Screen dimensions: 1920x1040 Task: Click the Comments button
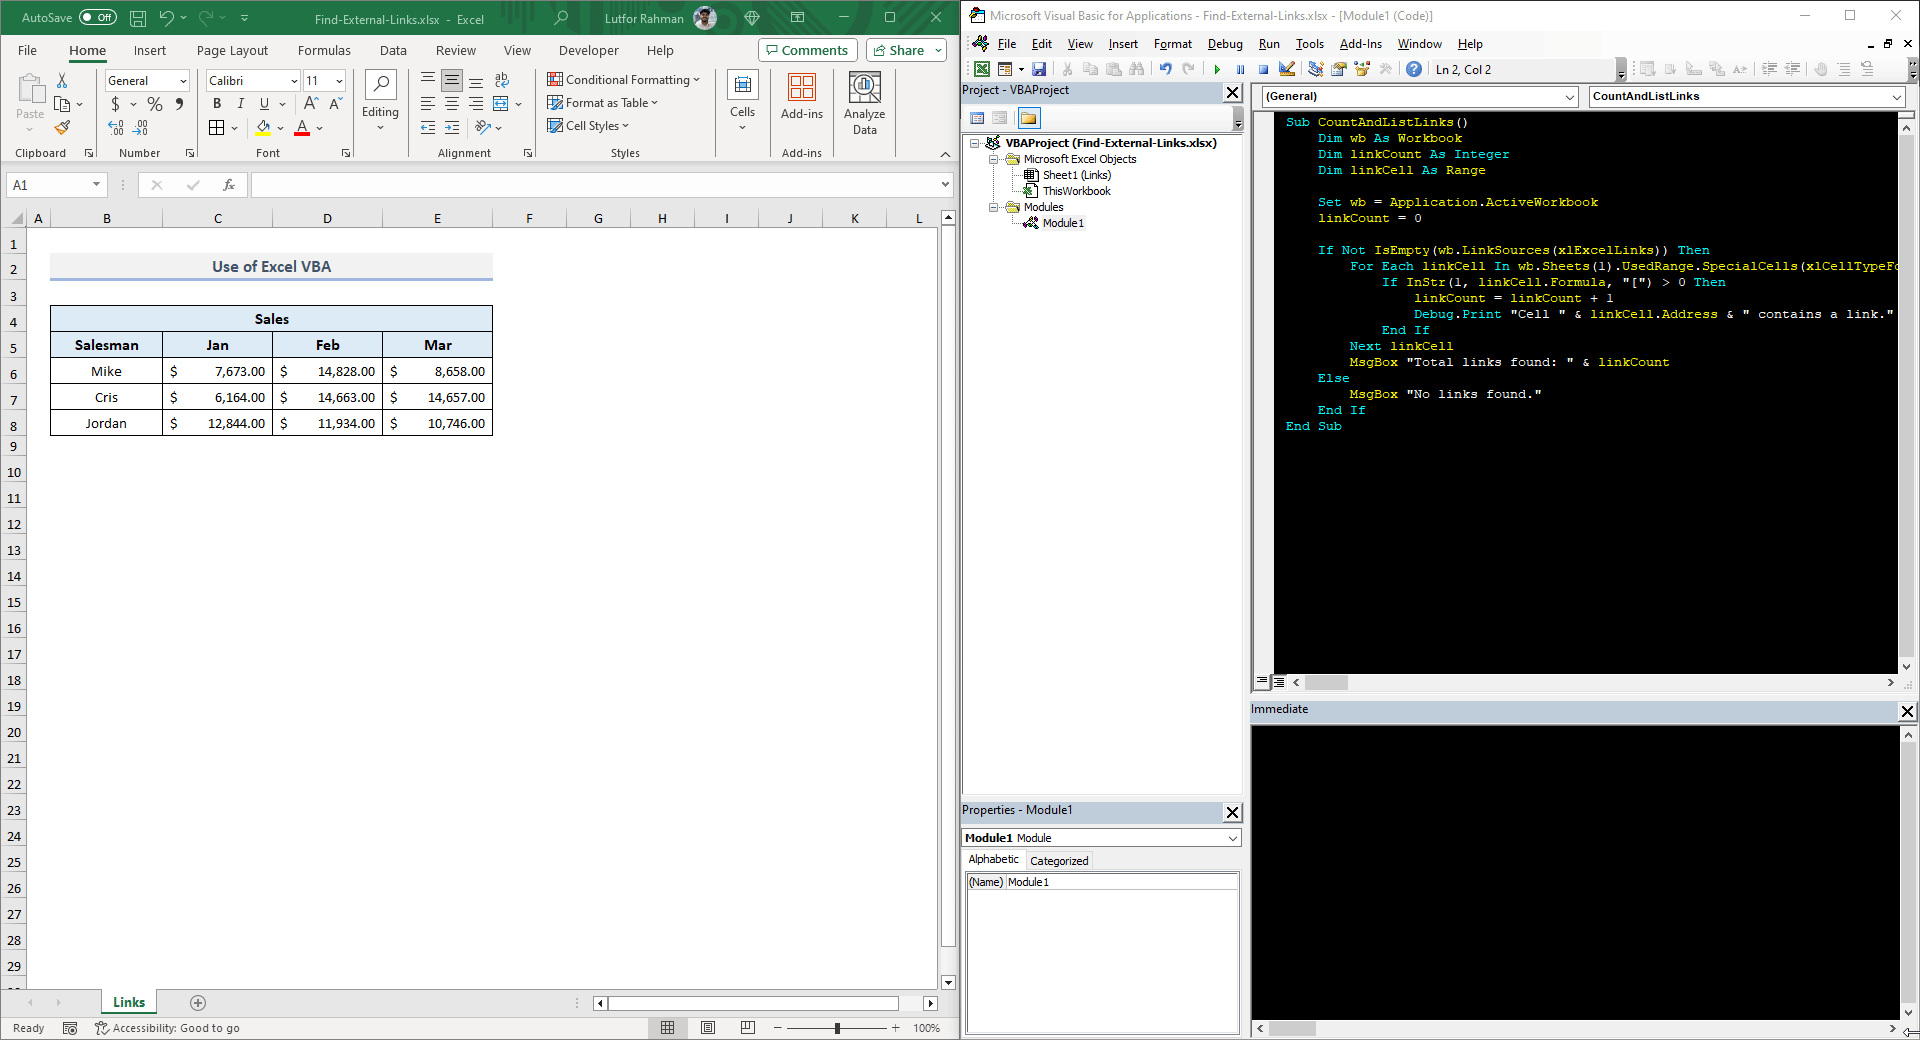click(807, 51)
